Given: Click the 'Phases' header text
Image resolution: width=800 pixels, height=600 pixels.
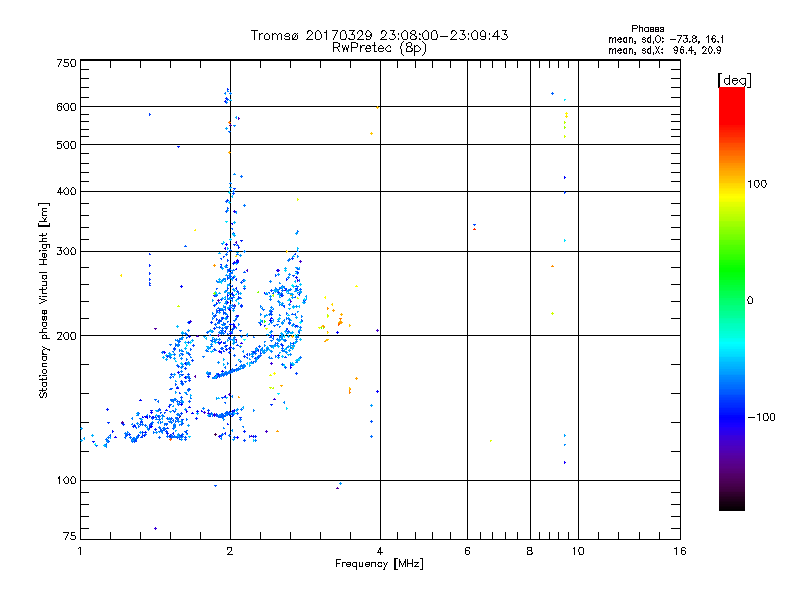Looking at the screenshot, I should 647,29.
